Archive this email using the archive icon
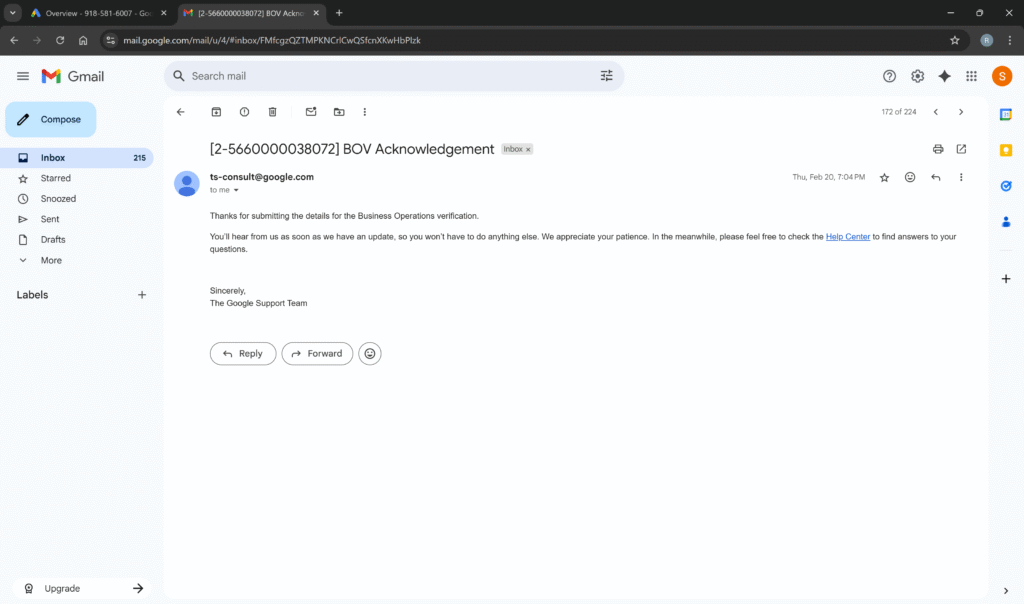The height and width of the screenshot is (604, 1024). (x=216, y=112)
